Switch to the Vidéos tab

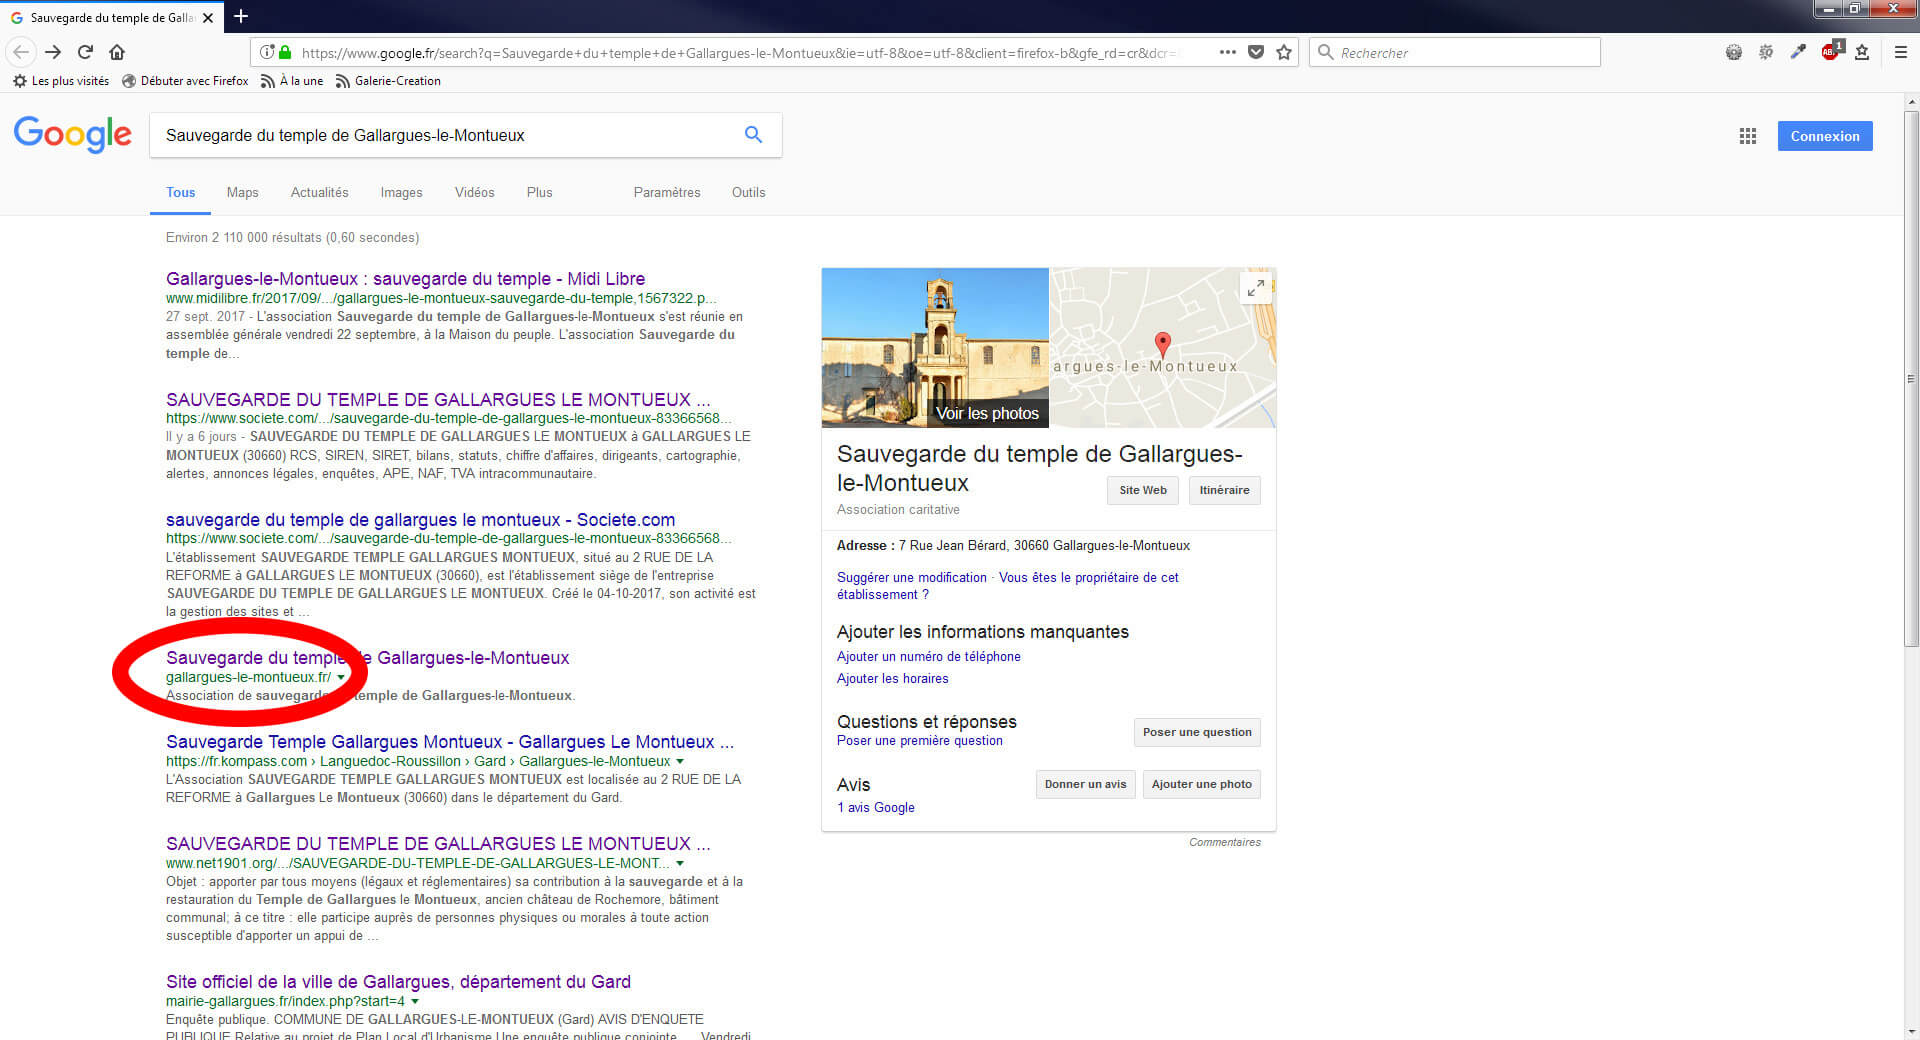tap(474, 192)
